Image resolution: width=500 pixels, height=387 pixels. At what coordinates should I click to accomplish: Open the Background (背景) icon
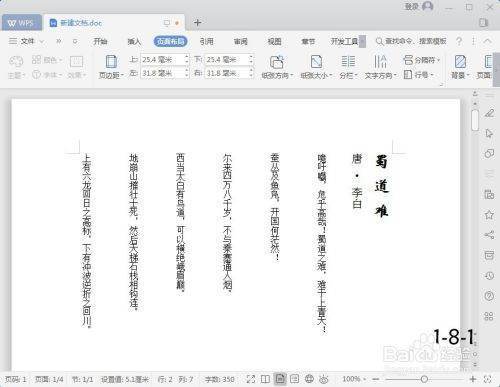(x=460, y=62)
